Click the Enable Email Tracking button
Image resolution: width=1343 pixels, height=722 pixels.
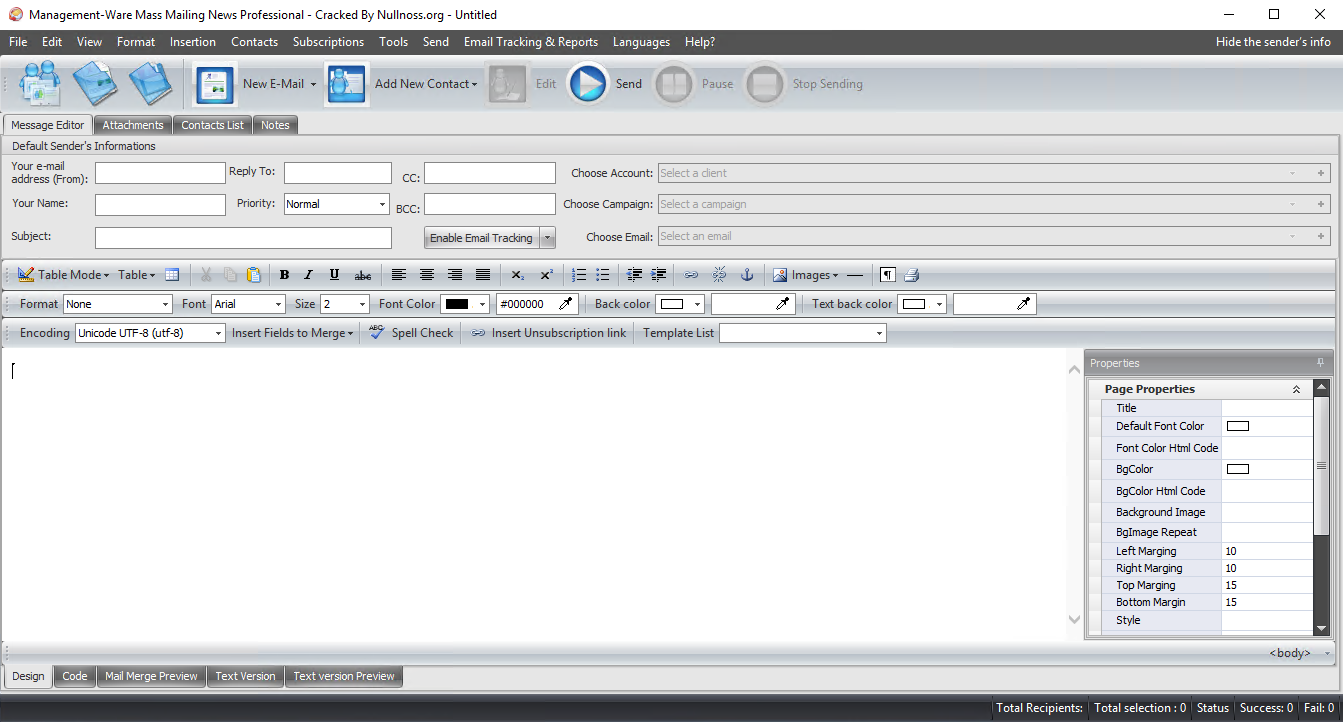(x=481, y=238)
